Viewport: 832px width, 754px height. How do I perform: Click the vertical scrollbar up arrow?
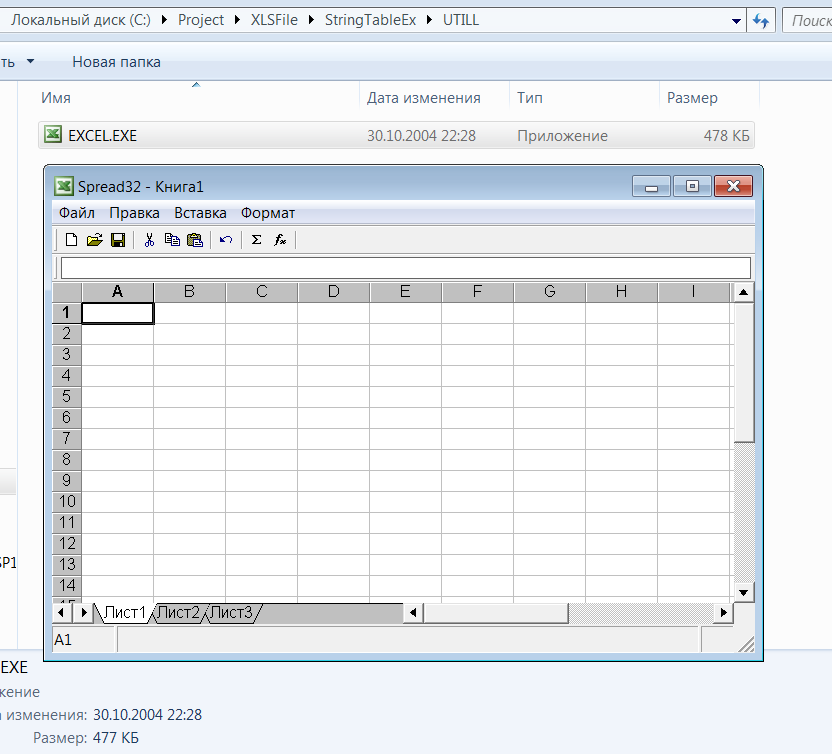click(743, 292)
